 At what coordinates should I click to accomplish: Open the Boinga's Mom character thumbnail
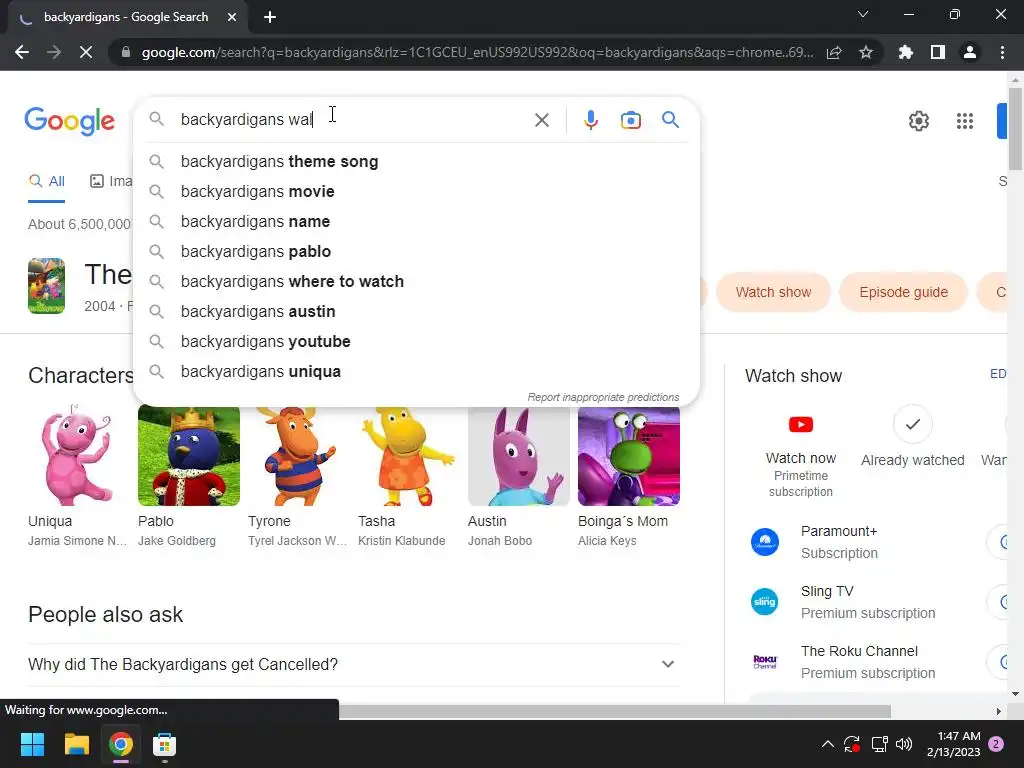coord(628,455)
